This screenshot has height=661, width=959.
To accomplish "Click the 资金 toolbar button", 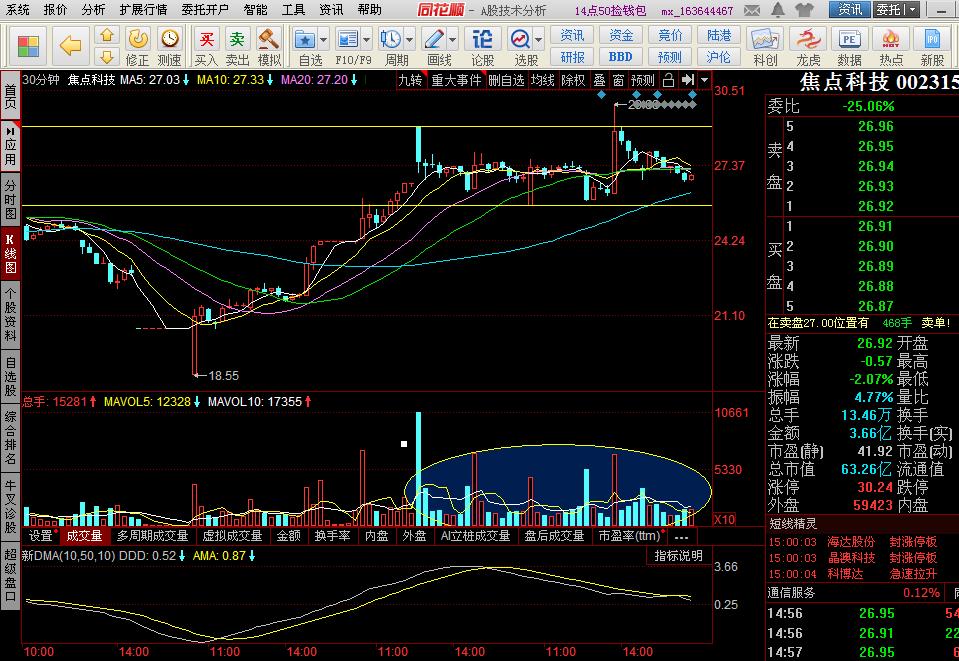I will click(x=621, y=35).
